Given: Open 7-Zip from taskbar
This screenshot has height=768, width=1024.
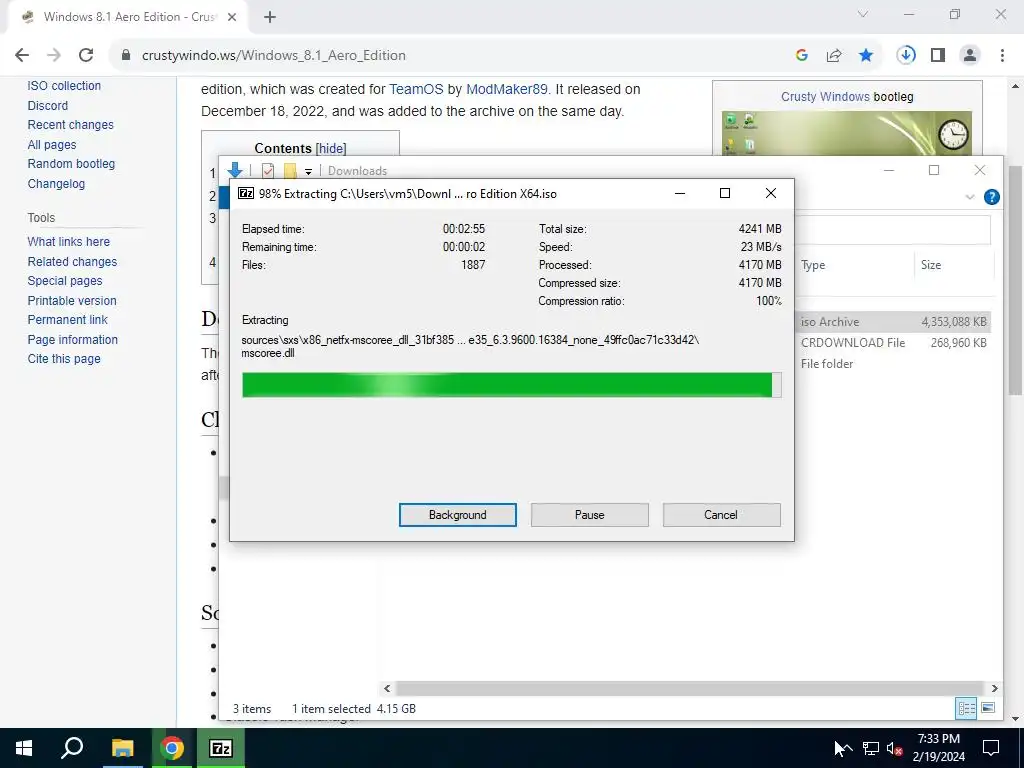Looking at the screenshot, I should [221, 748].
